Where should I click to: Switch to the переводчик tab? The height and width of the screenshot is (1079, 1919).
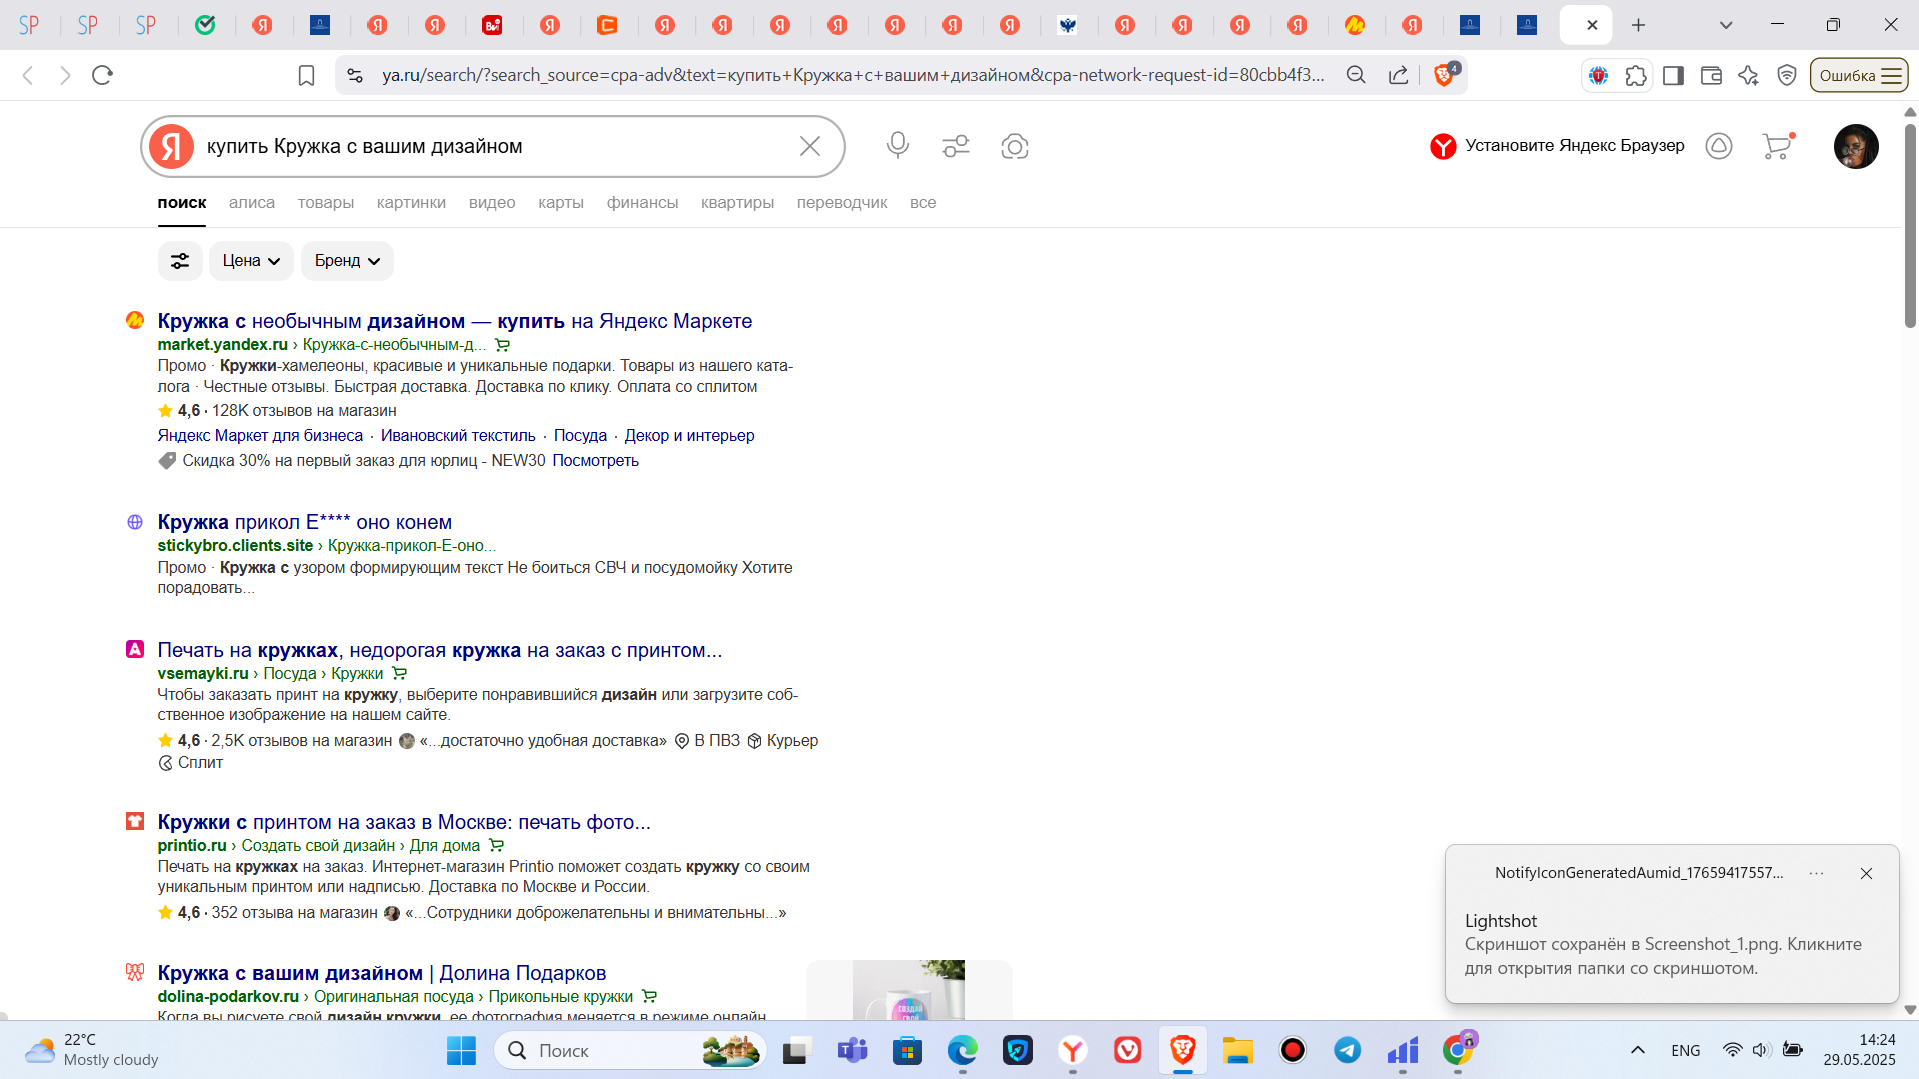coord(842,202)
